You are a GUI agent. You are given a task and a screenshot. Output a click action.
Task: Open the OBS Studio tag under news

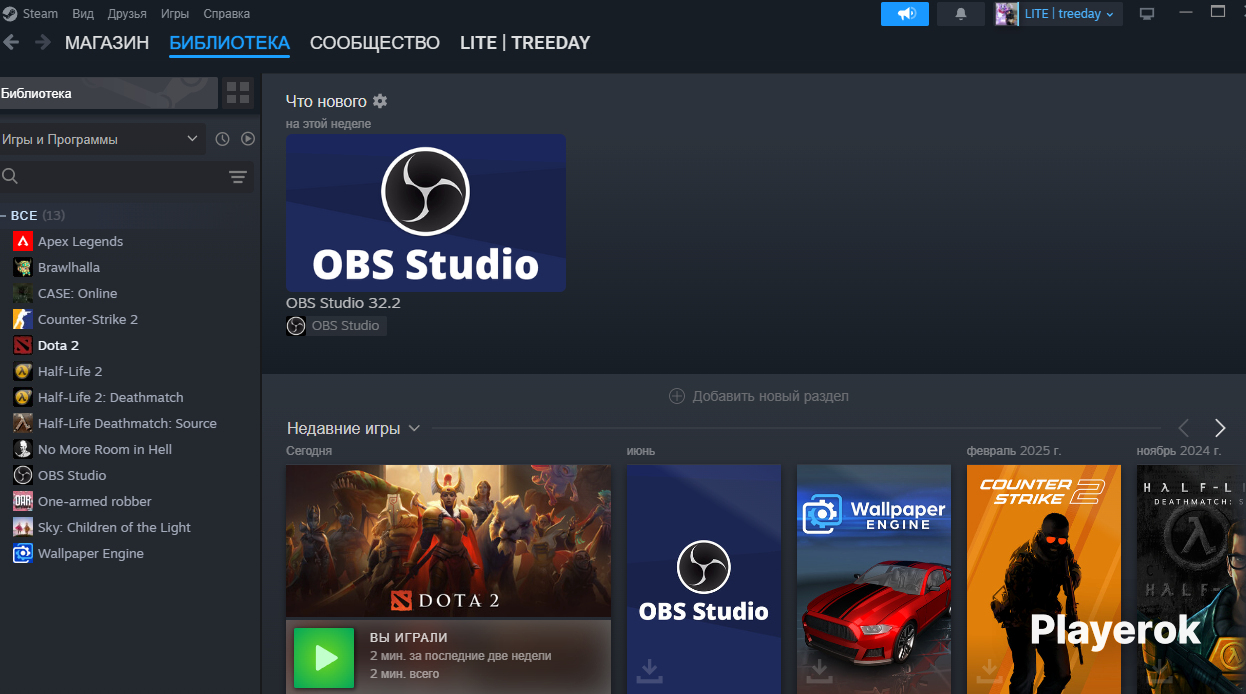click(x=336, y=326)
